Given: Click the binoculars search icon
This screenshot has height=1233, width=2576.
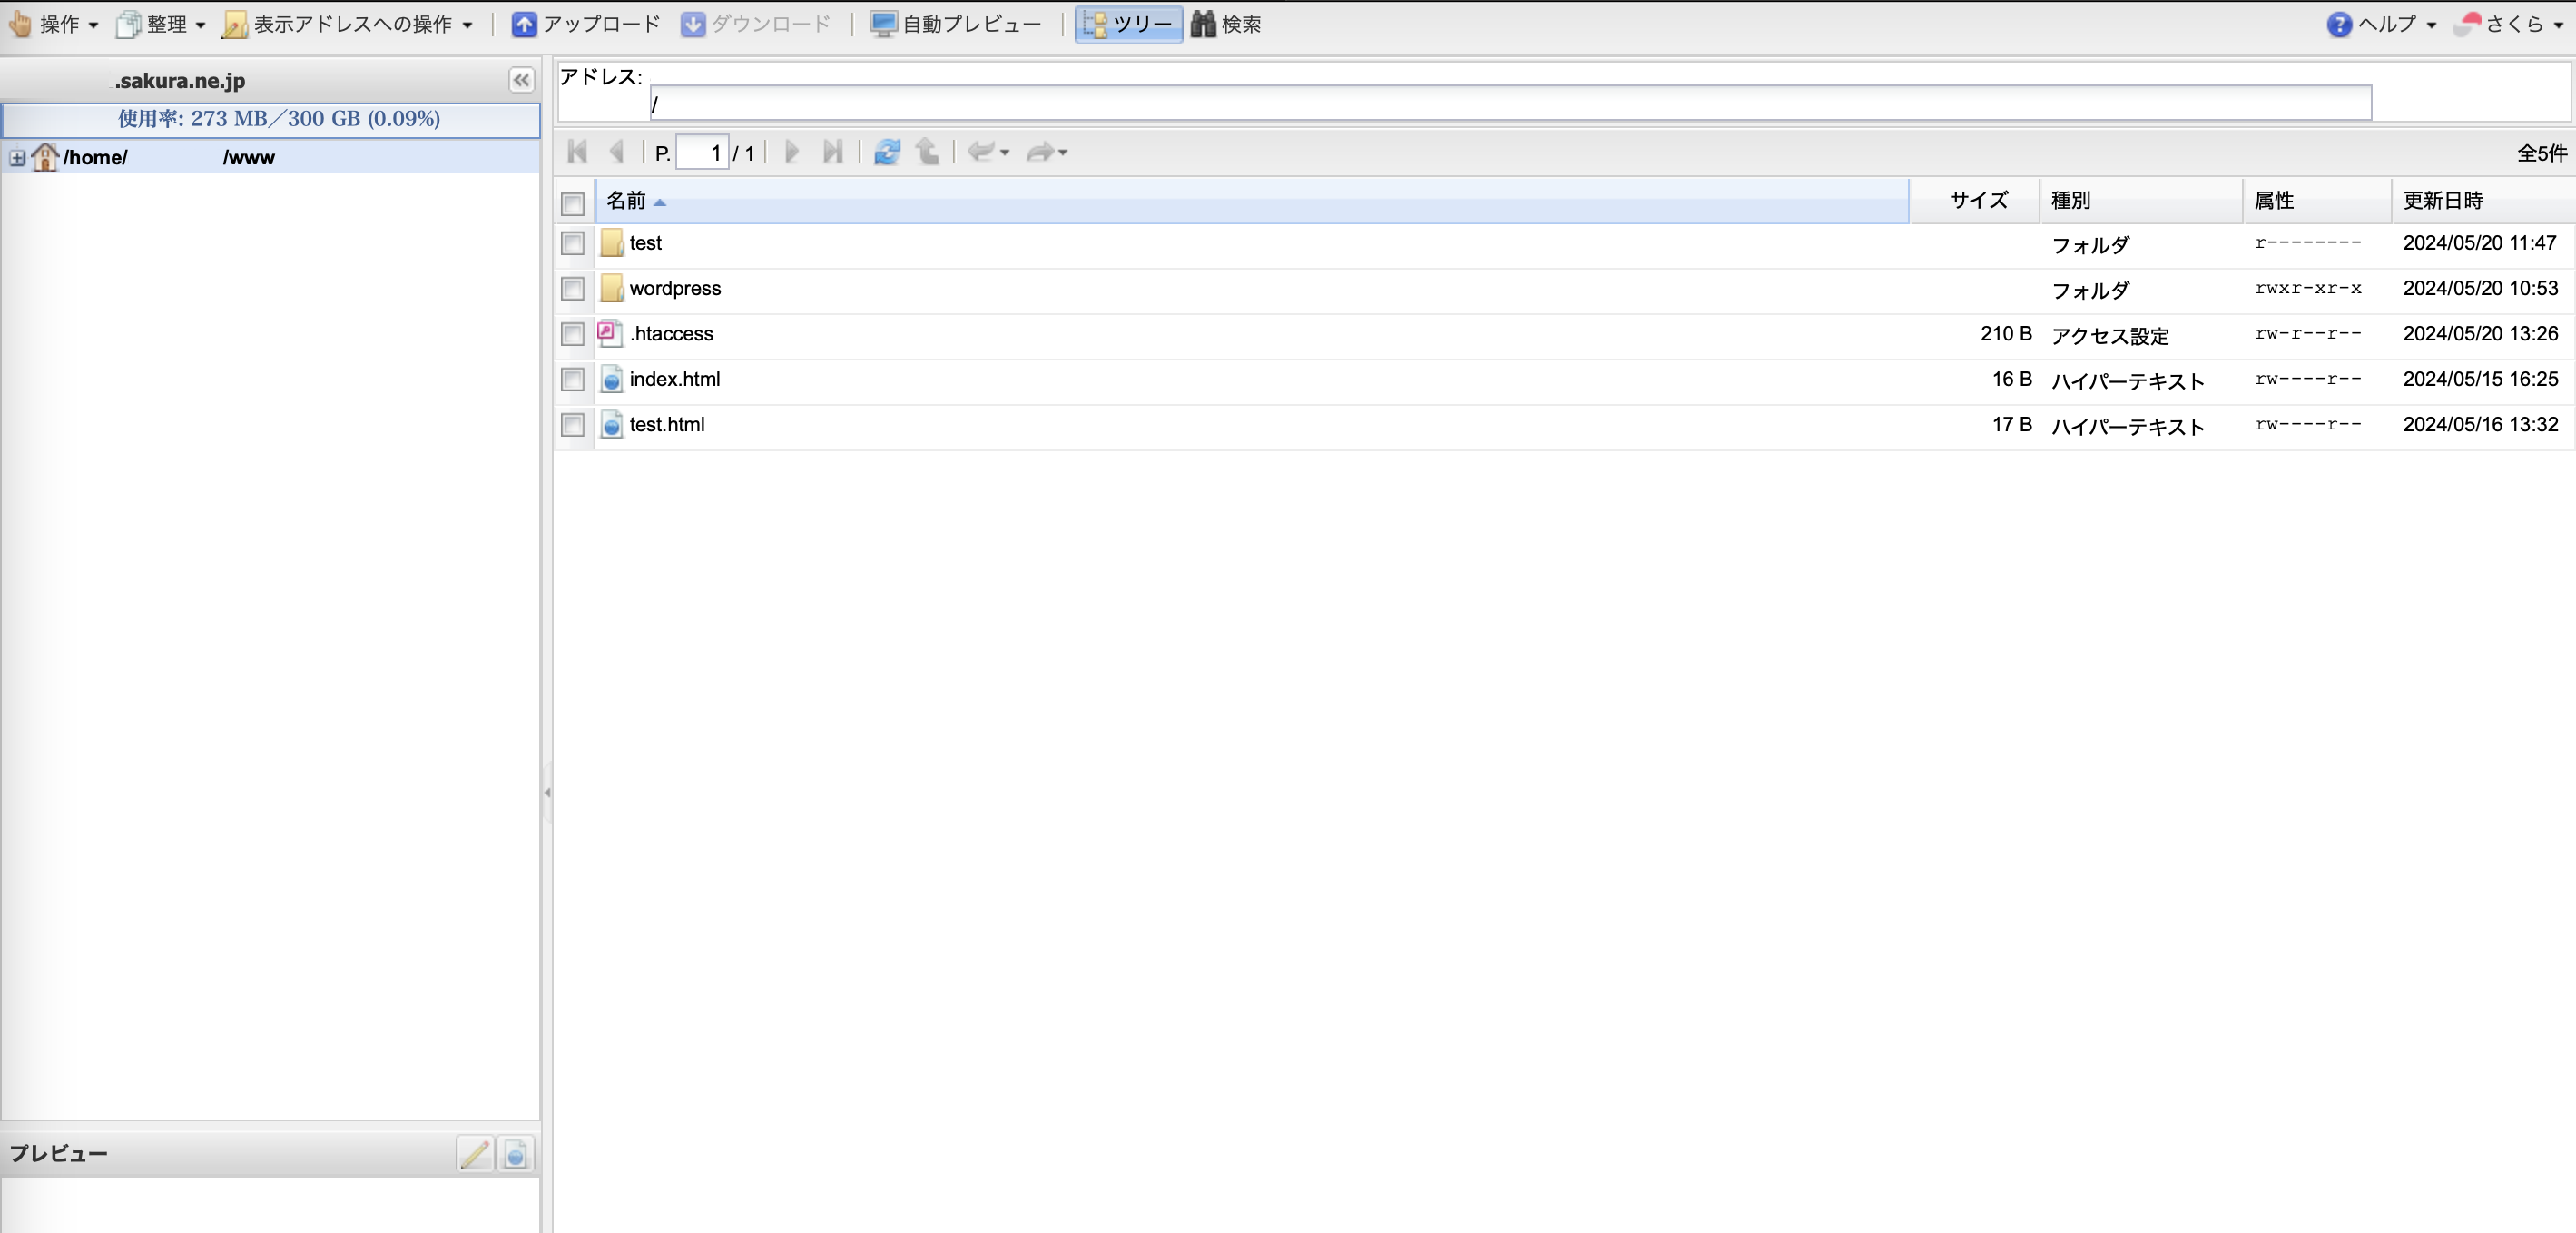Looking at the screenshot, I should pyautogui.click(x=1203, y=24).
